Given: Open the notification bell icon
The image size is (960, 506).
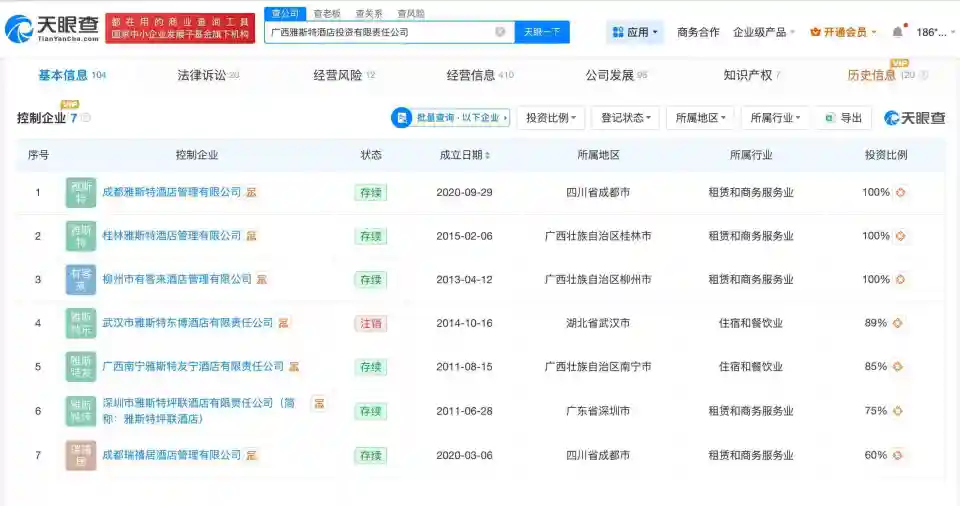Looking at the screenshot, I should tap(897, 32).
